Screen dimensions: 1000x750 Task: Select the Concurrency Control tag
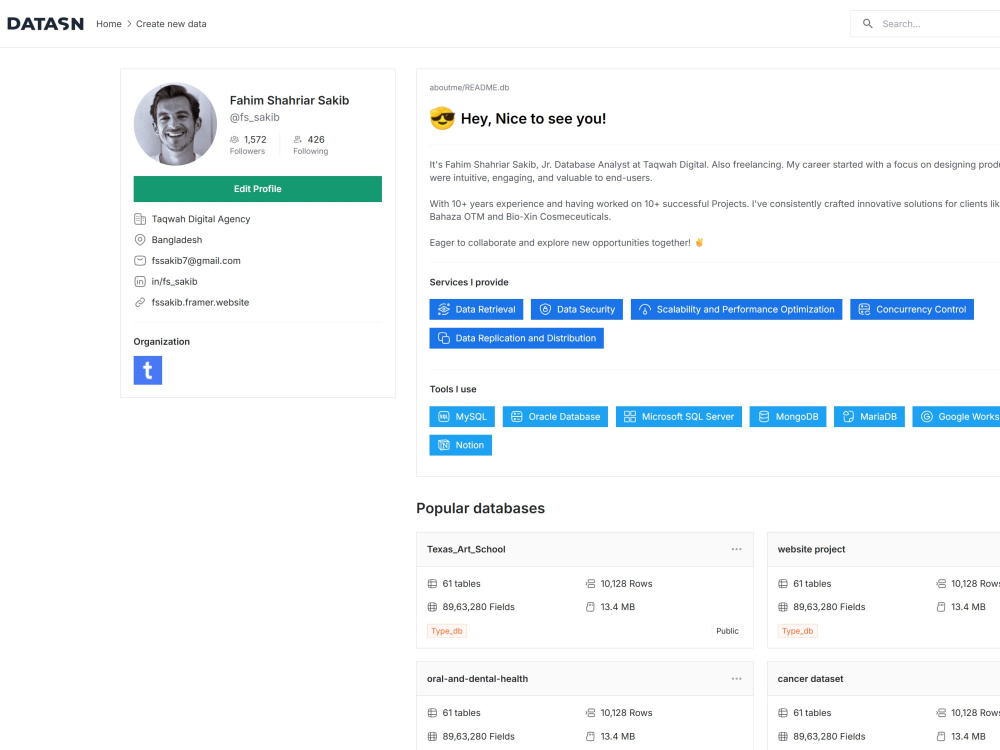[x=912, y=309]
